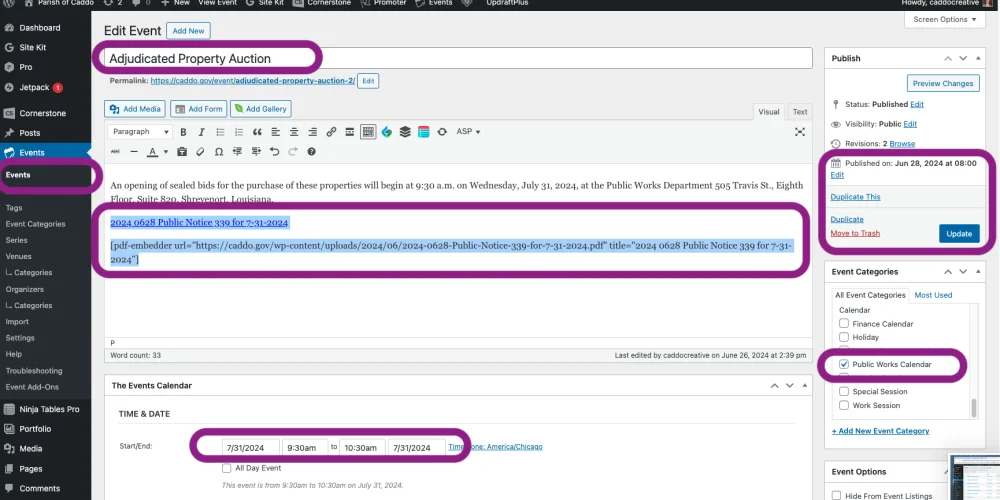Open the ASP shortcode dropdown
Viewport: 1000px width, 500px height.
pos(468,132)
